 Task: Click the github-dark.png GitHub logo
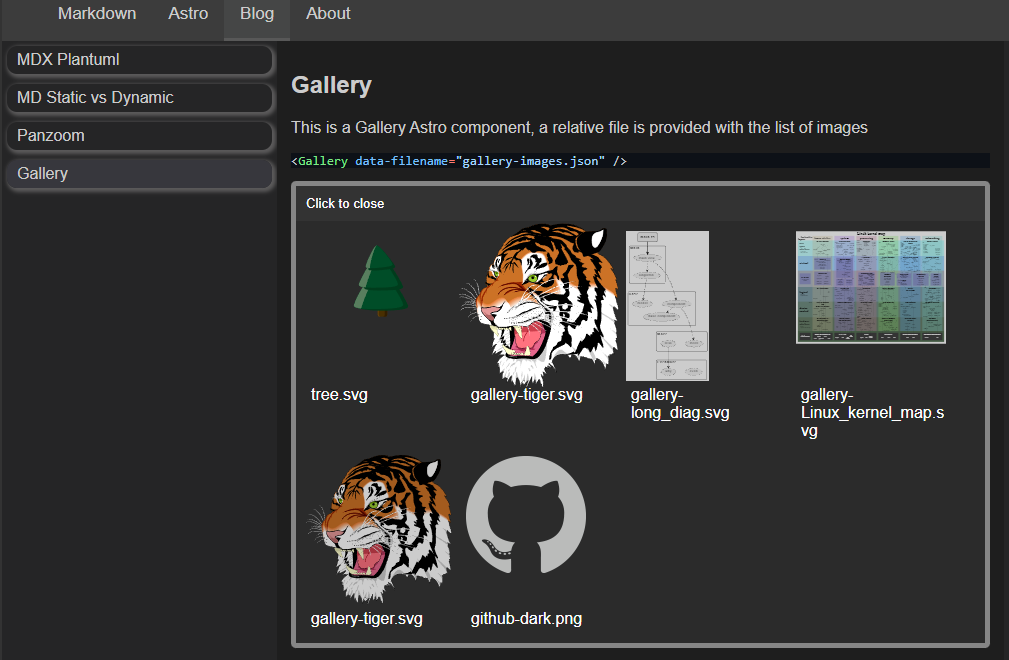point(525,515)
